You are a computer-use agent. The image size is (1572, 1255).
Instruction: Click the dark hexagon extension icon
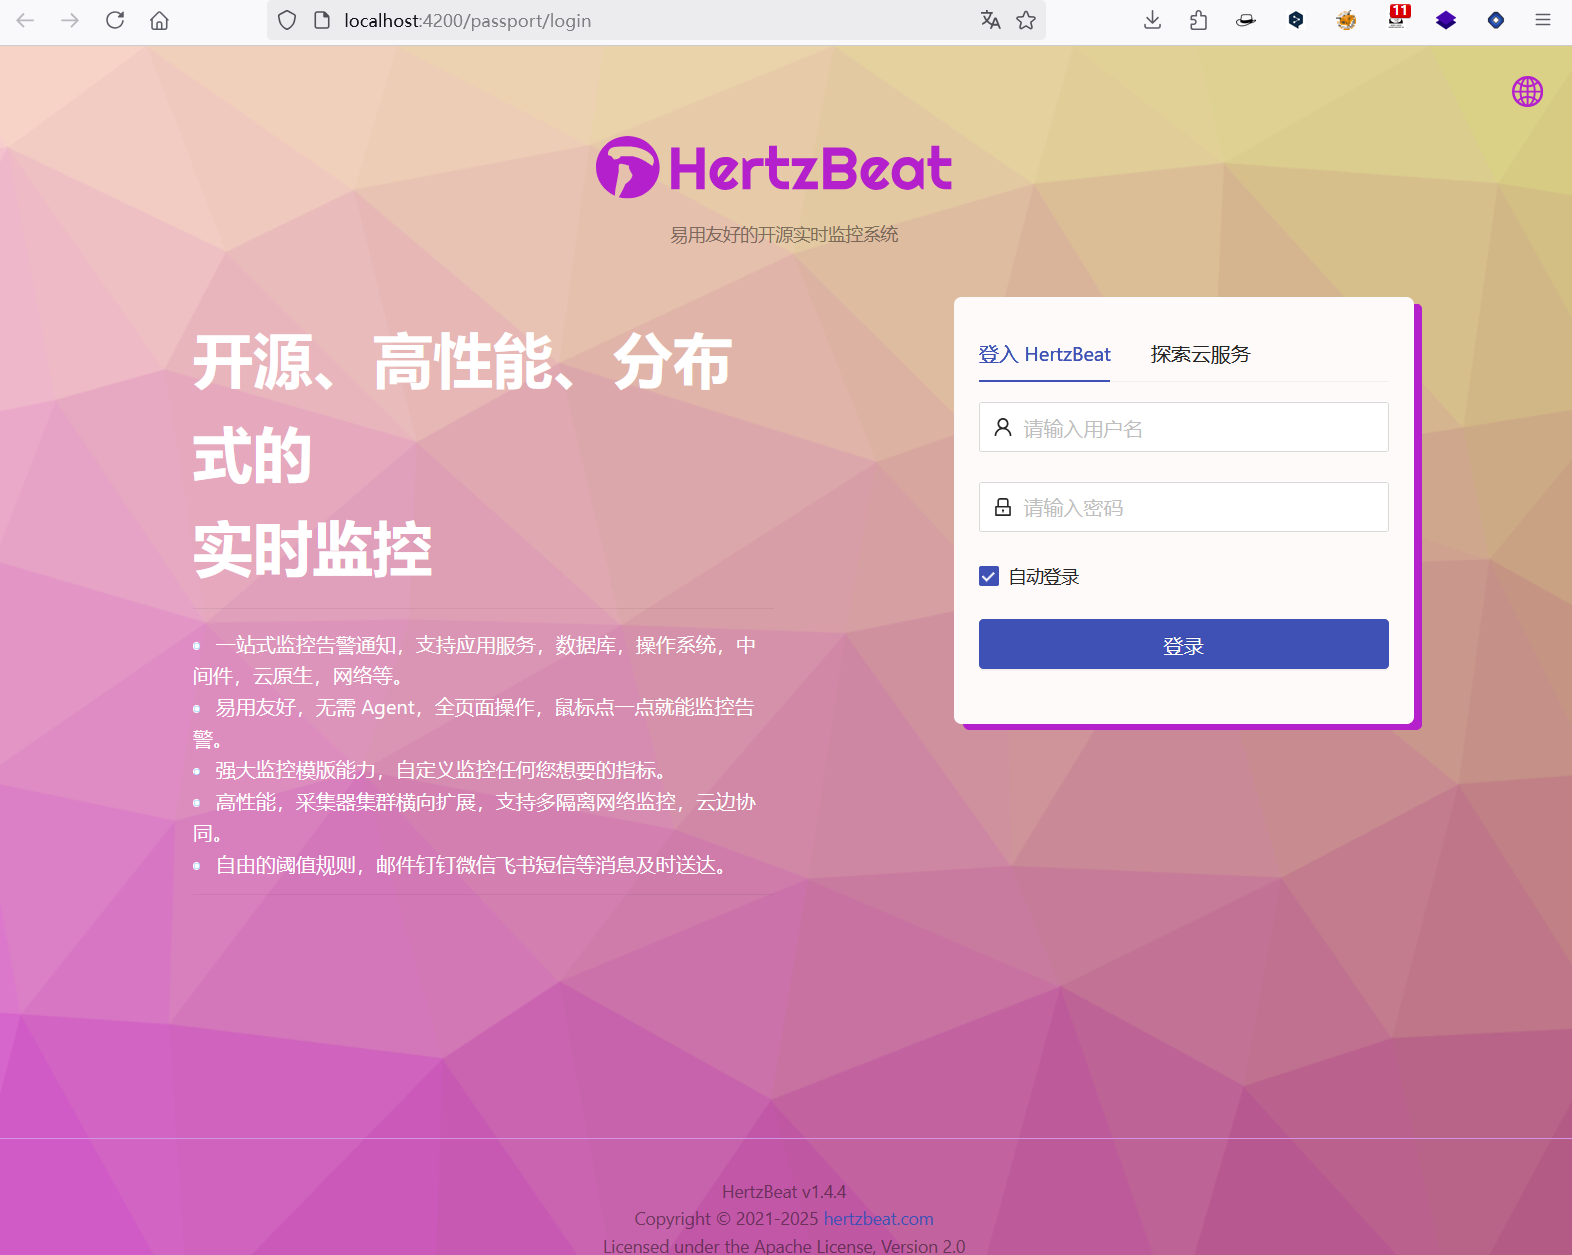click(x=1296, y=20)
